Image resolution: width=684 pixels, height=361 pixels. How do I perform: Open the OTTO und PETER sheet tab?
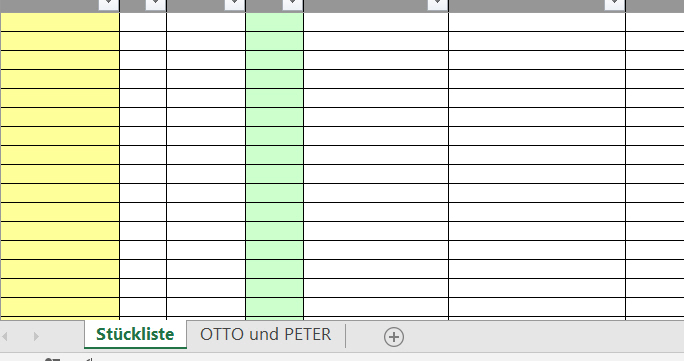point(265,334)
